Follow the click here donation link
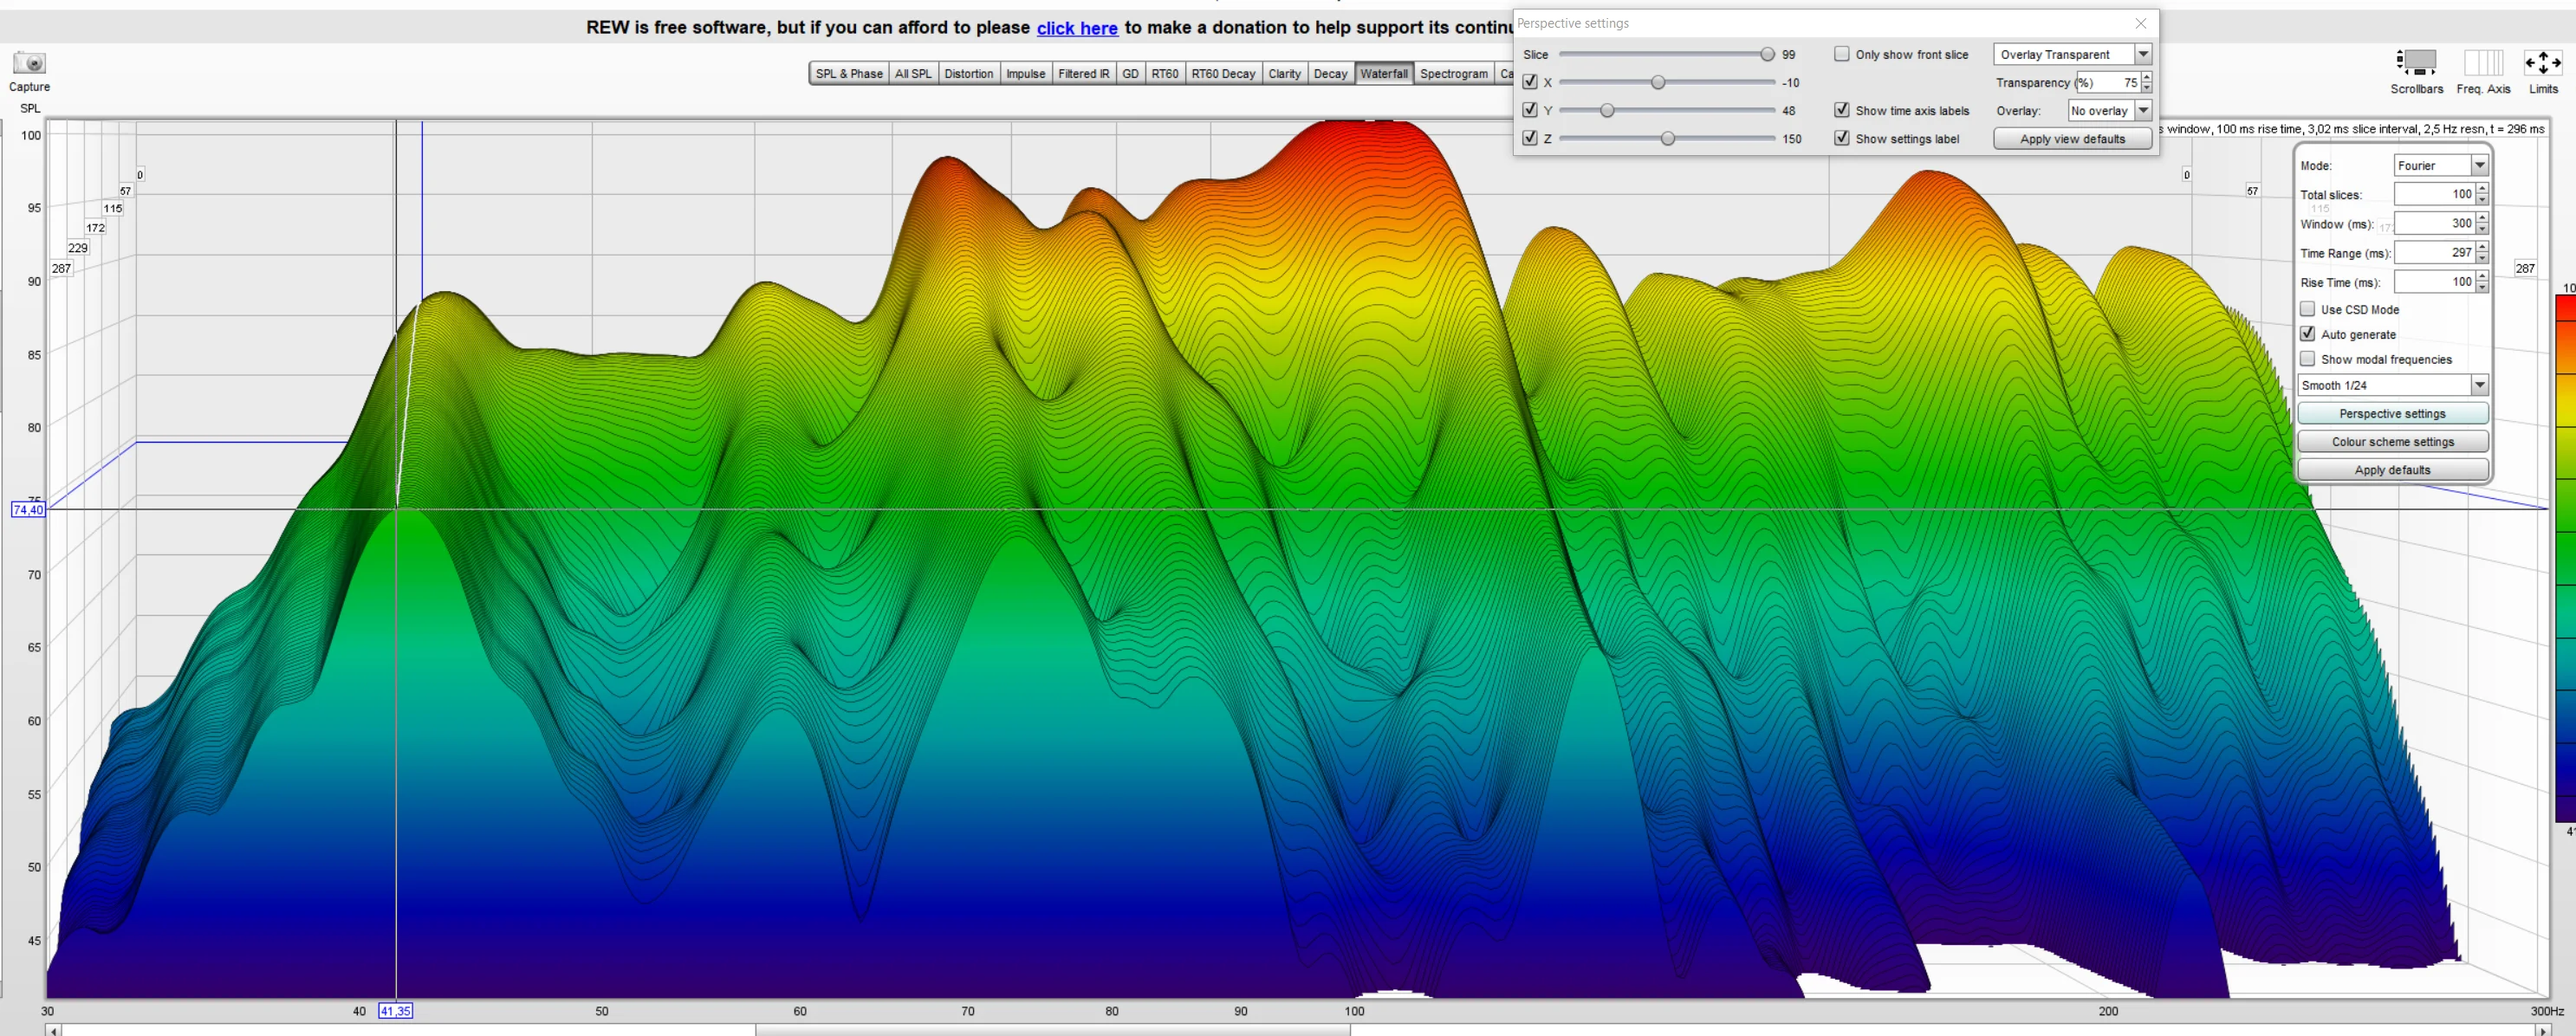 point(1077,28)
